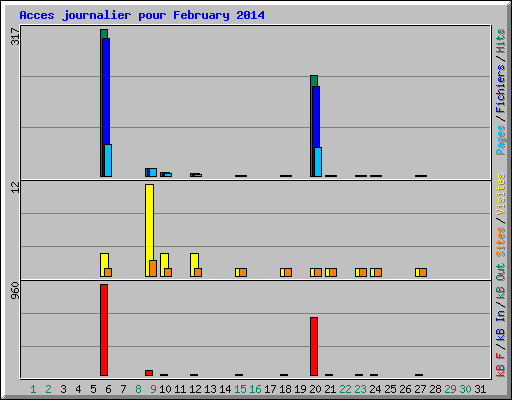Select the red kB bar for day 20
This screenshot has width=512, height=400.
tap(314, 346)
